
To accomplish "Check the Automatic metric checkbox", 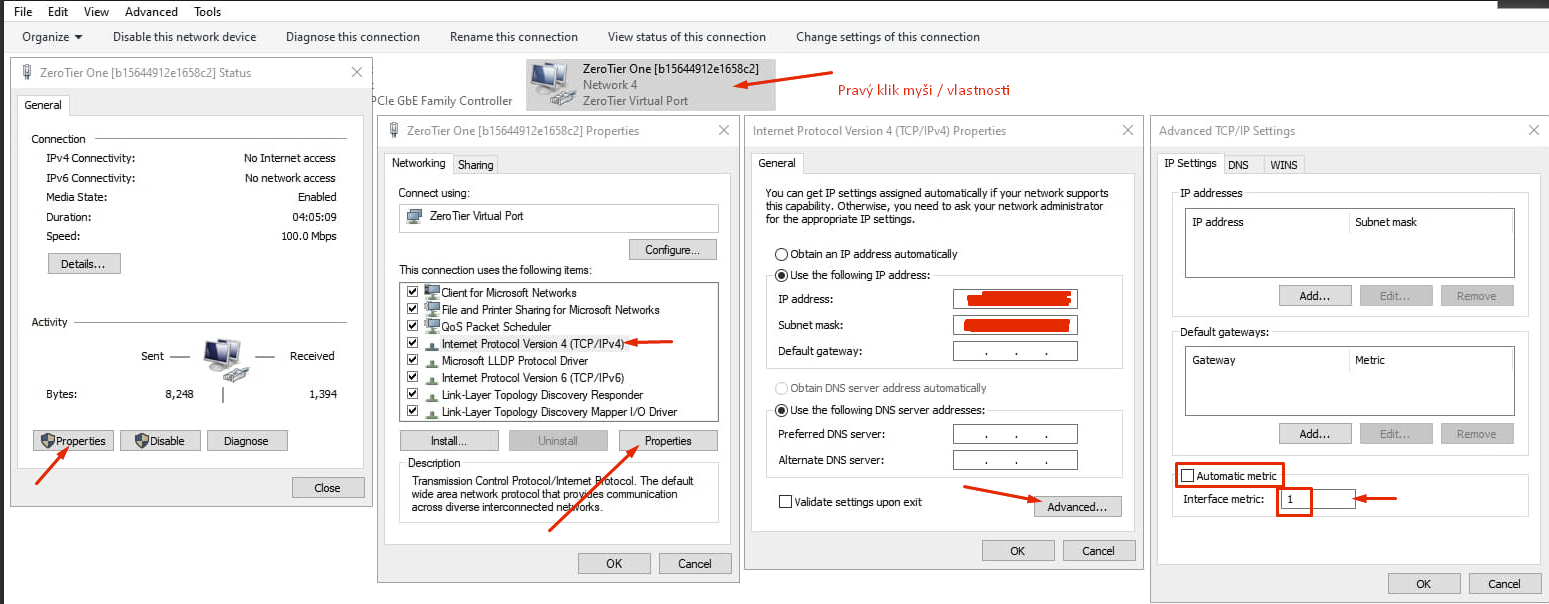I will (x=1188, y=476).
